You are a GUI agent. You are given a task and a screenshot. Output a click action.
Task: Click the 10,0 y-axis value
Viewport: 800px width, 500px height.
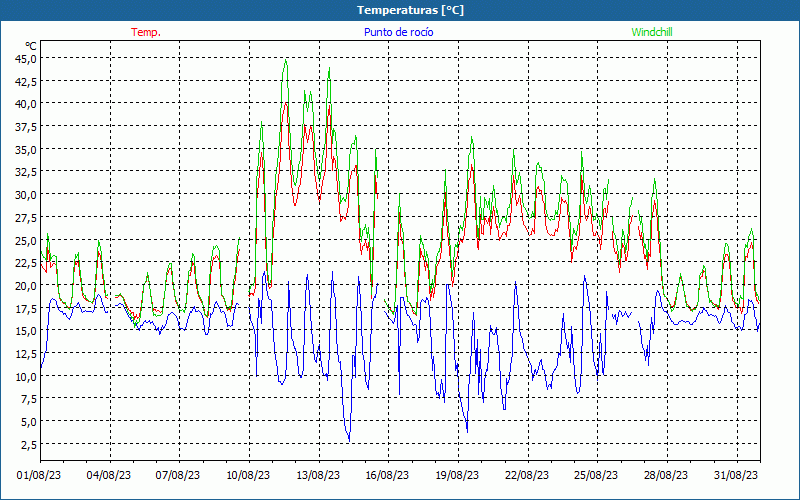pos(25,376)
